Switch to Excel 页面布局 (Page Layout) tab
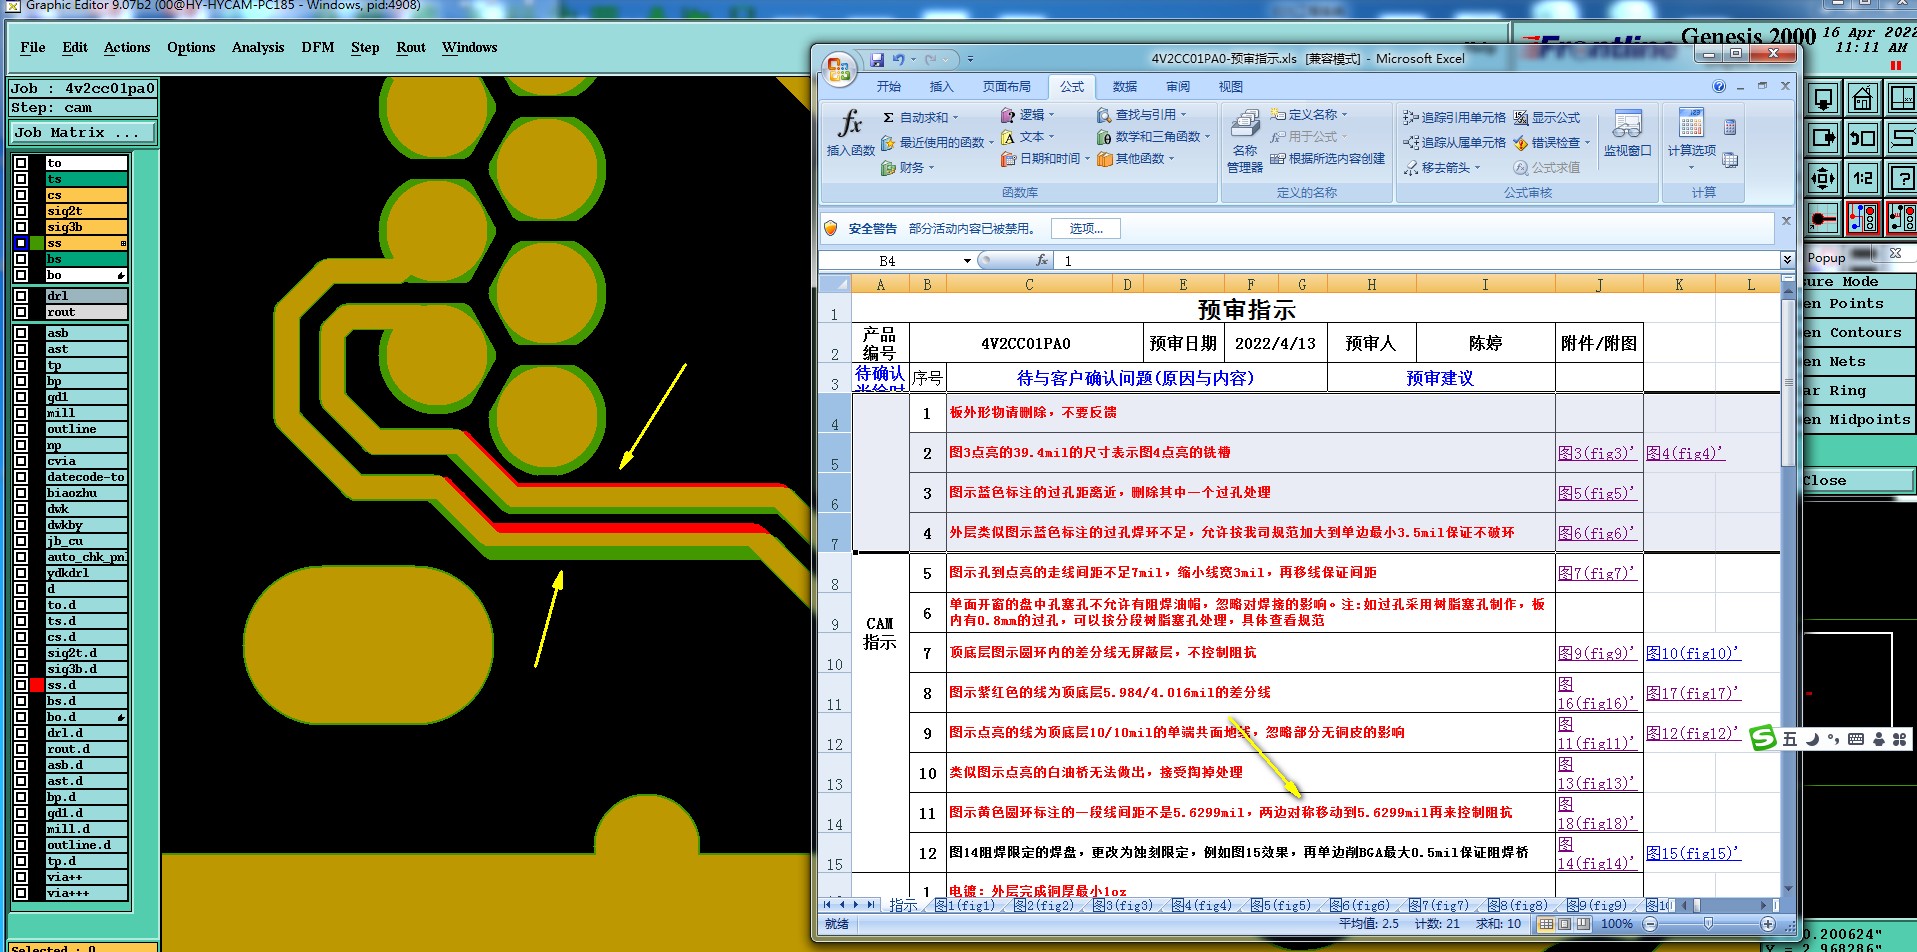 (1006, 87)
